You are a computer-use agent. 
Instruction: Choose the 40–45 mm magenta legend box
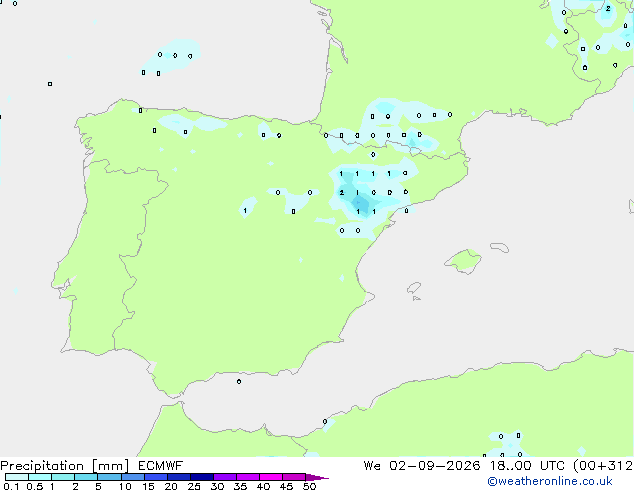click(x=271, y=477)
